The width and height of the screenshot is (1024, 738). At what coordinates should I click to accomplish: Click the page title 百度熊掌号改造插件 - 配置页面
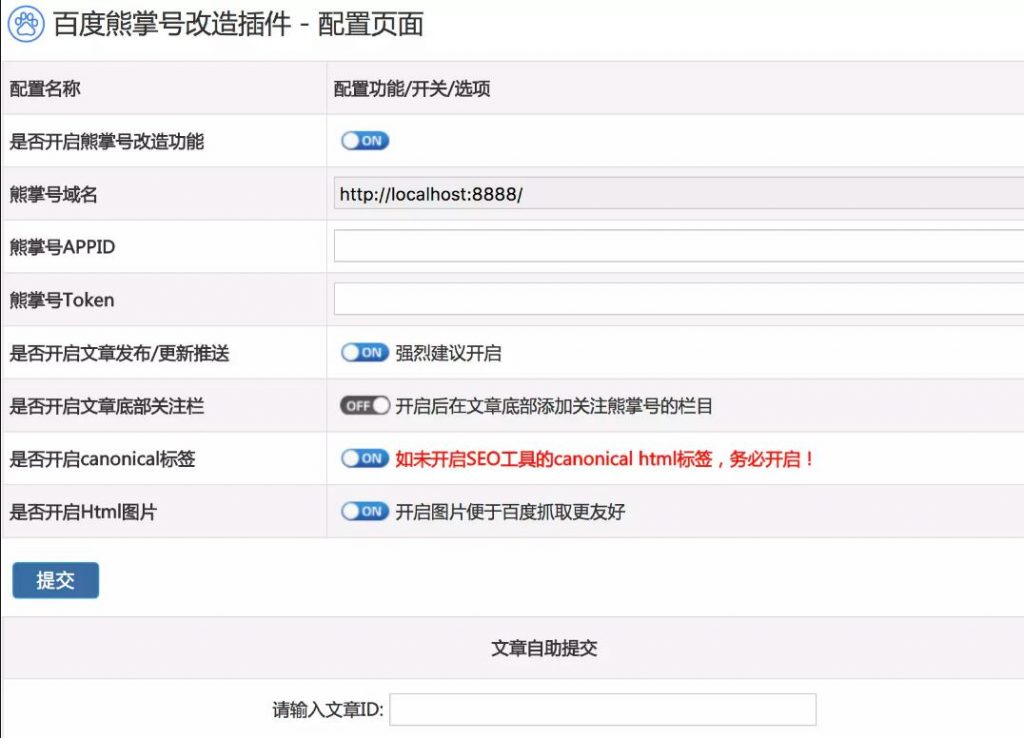click(238, 24)
